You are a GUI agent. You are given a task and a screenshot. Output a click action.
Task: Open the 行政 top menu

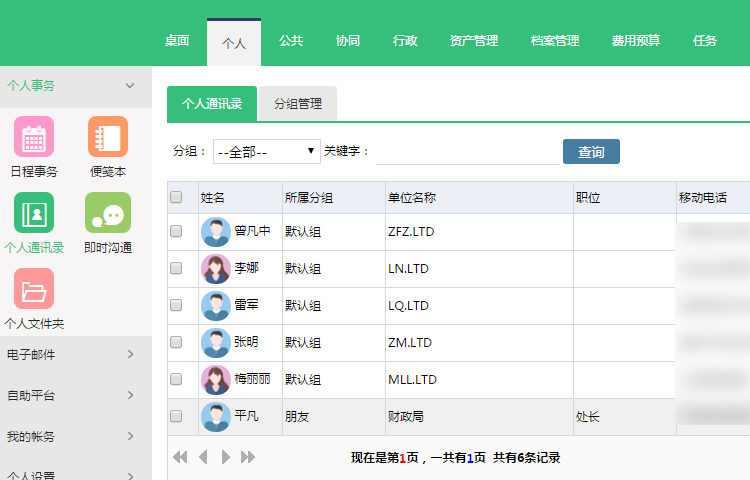pyautogui.click(x=405, y=41)
